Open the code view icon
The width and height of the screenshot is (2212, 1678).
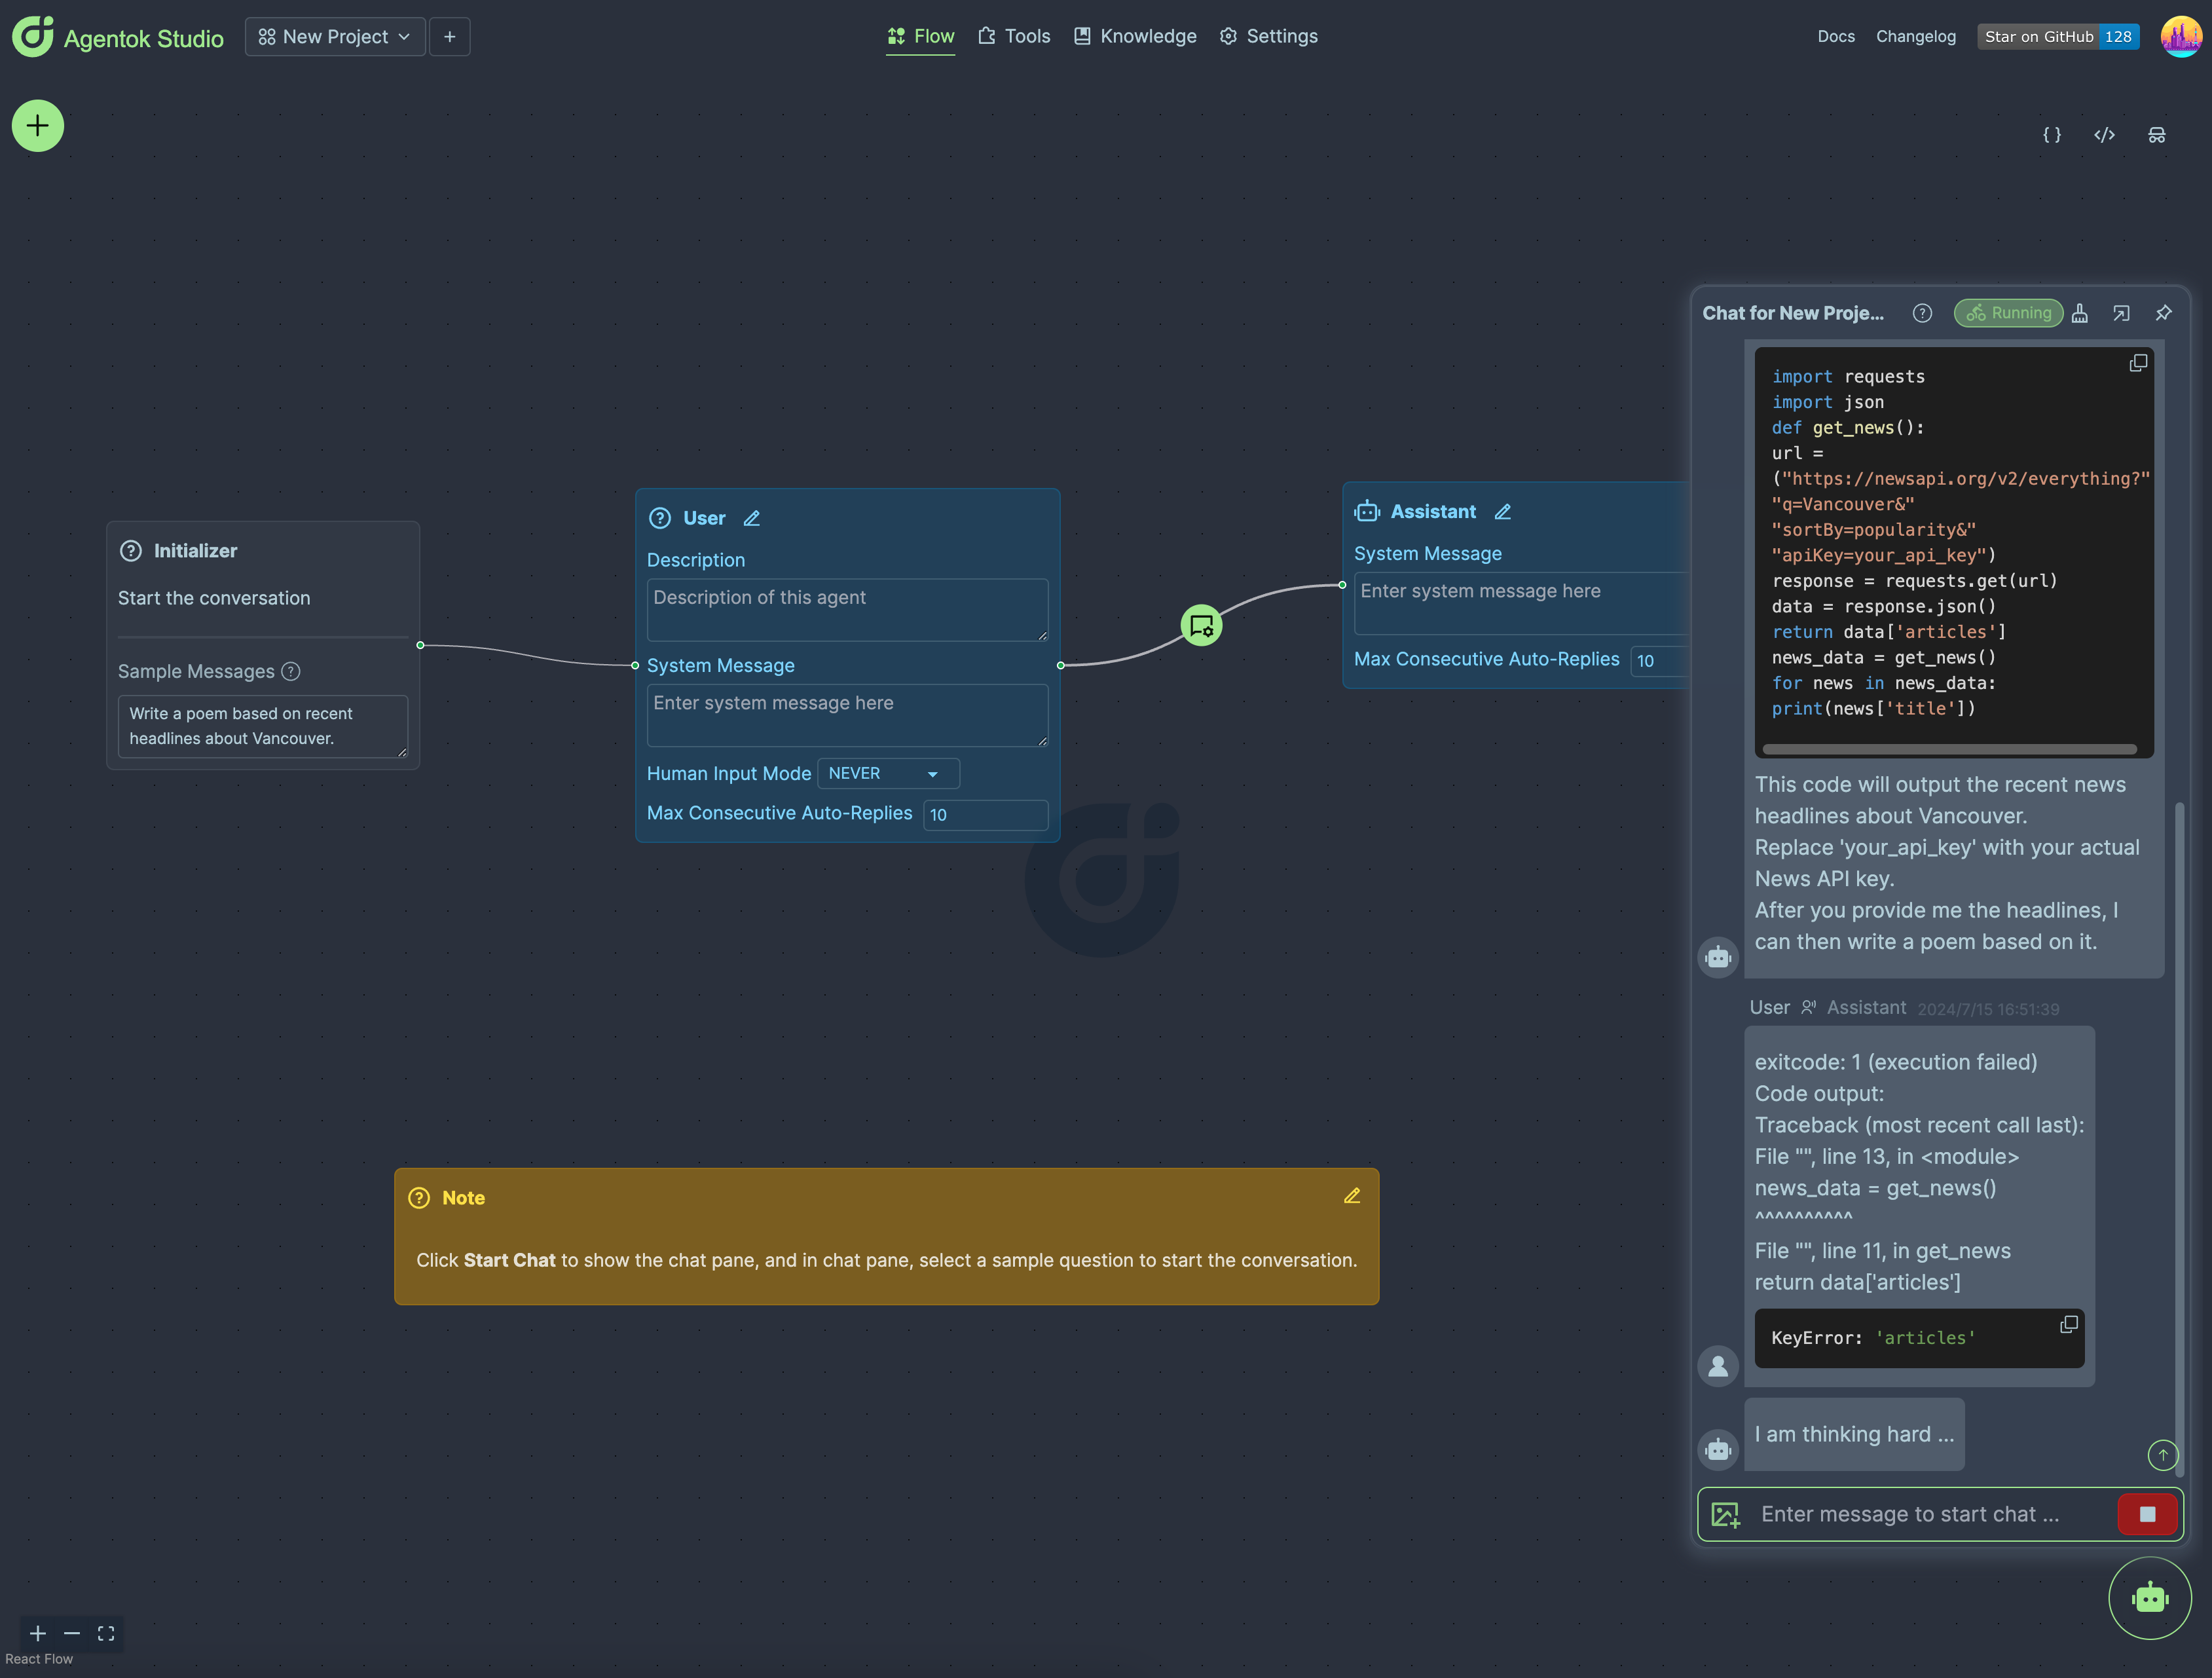pyautogui.click(x=2104, y=135)
